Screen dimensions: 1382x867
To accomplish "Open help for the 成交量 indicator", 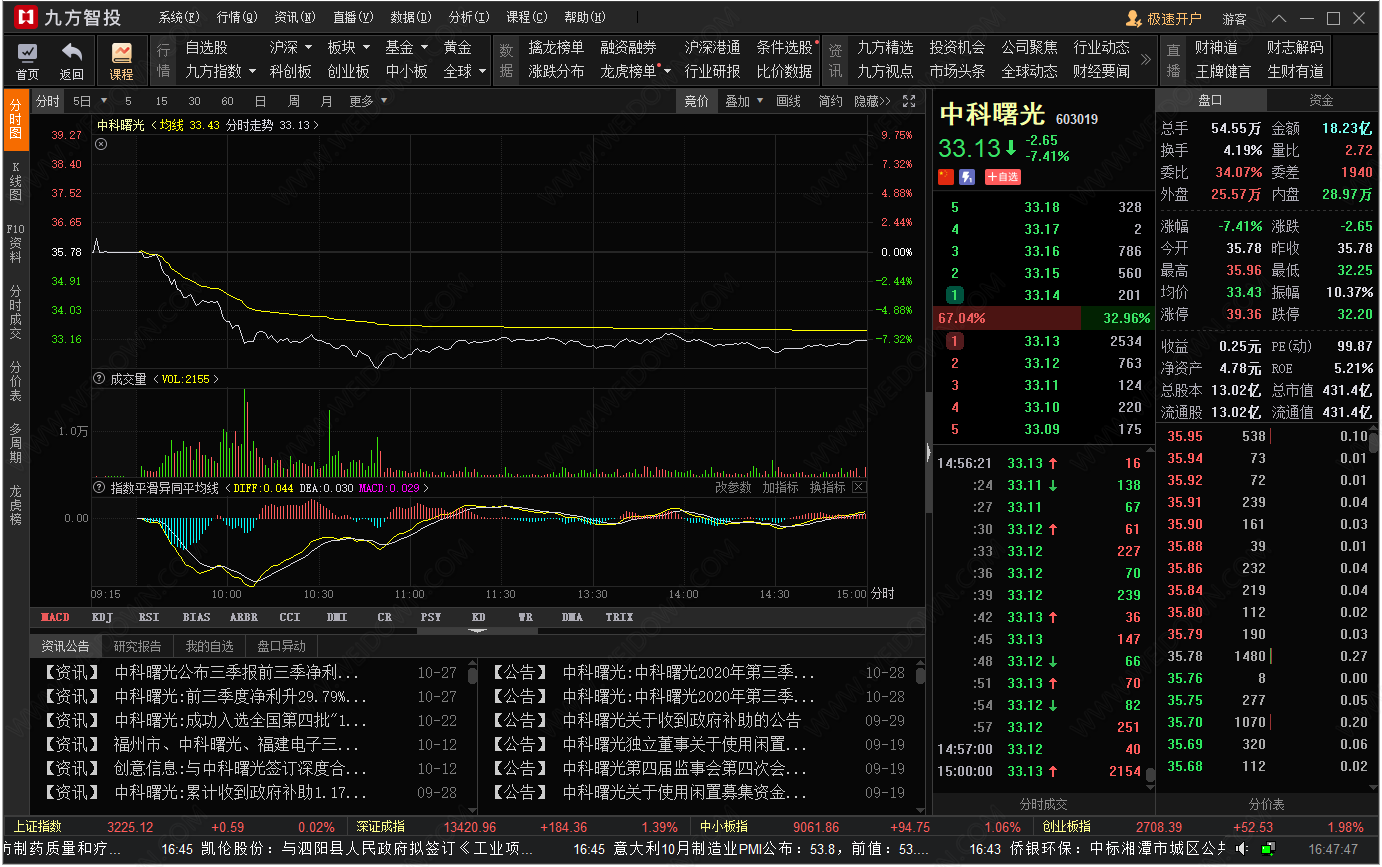I will click(x=99, y=379).
